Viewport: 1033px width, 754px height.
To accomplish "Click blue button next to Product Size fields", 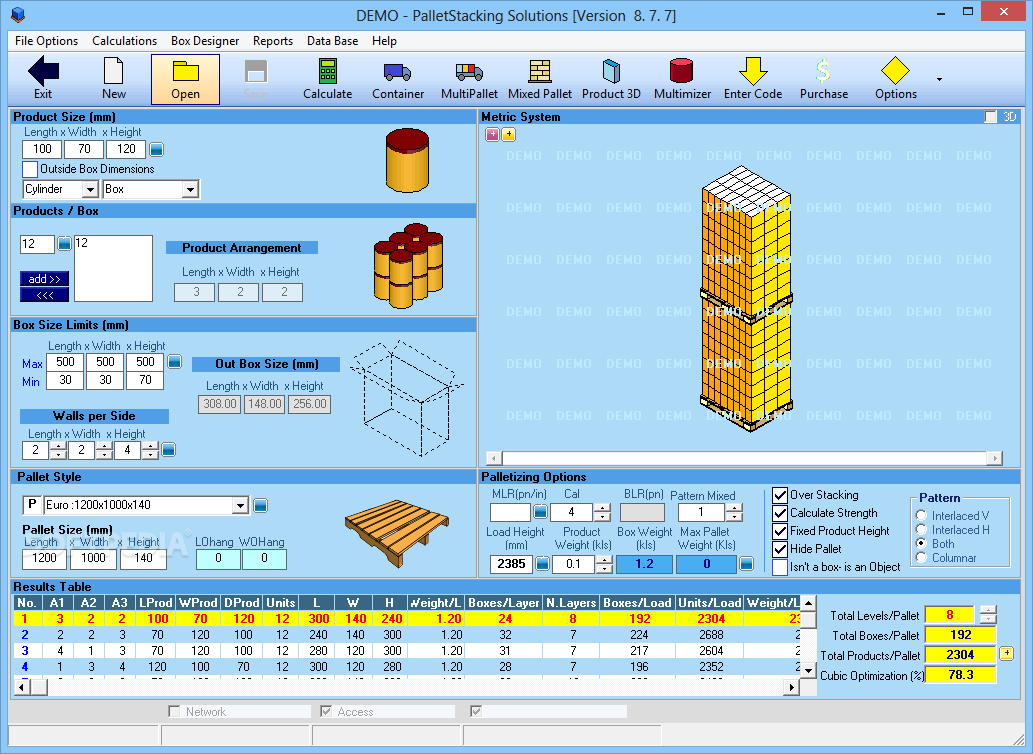I will (156, 149).
